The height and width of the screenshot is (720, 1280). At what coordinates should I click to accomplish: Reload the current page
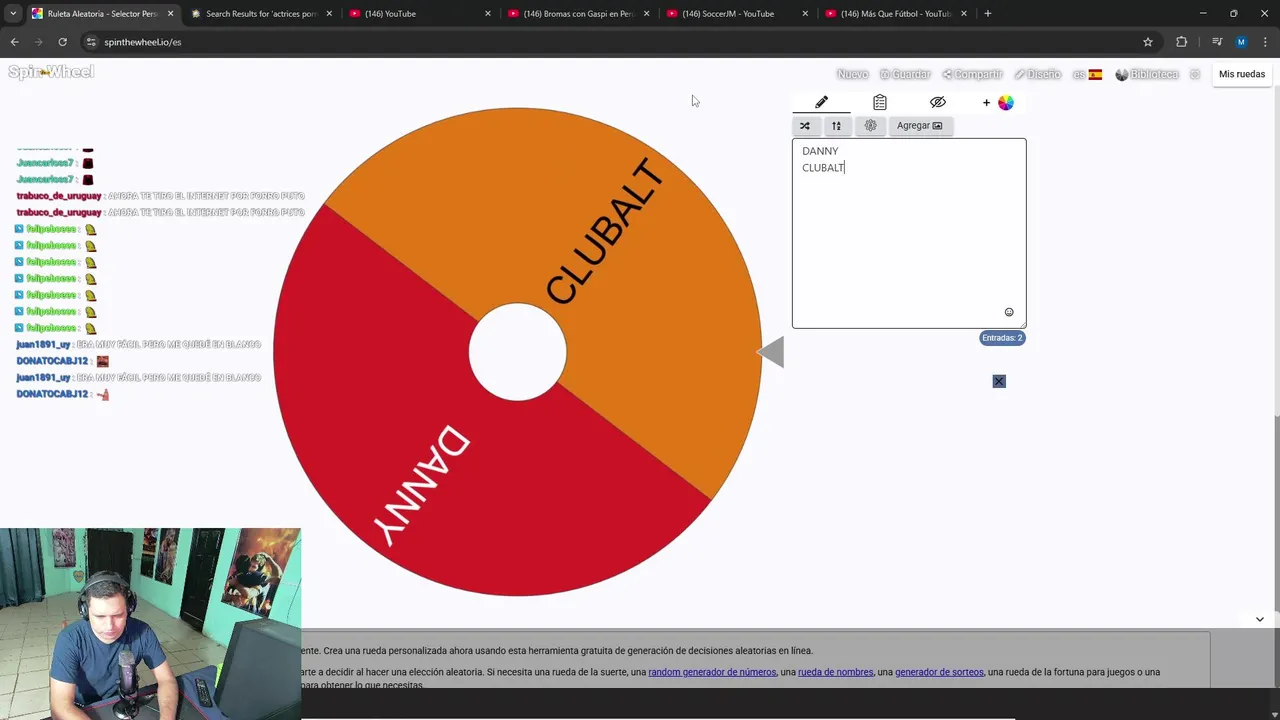pyautogui.click(x=62, y=42)
